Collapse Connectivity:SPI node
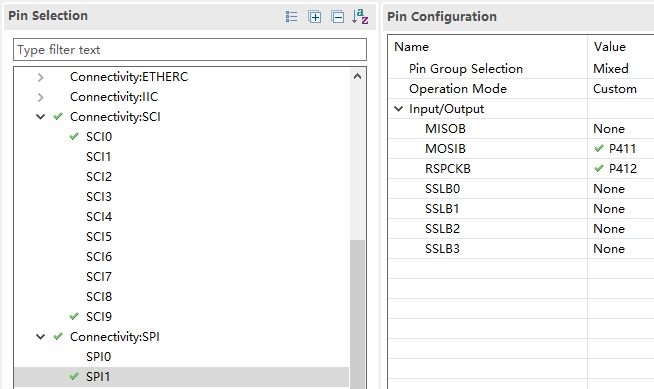654x389 pixels. (40, 336)
